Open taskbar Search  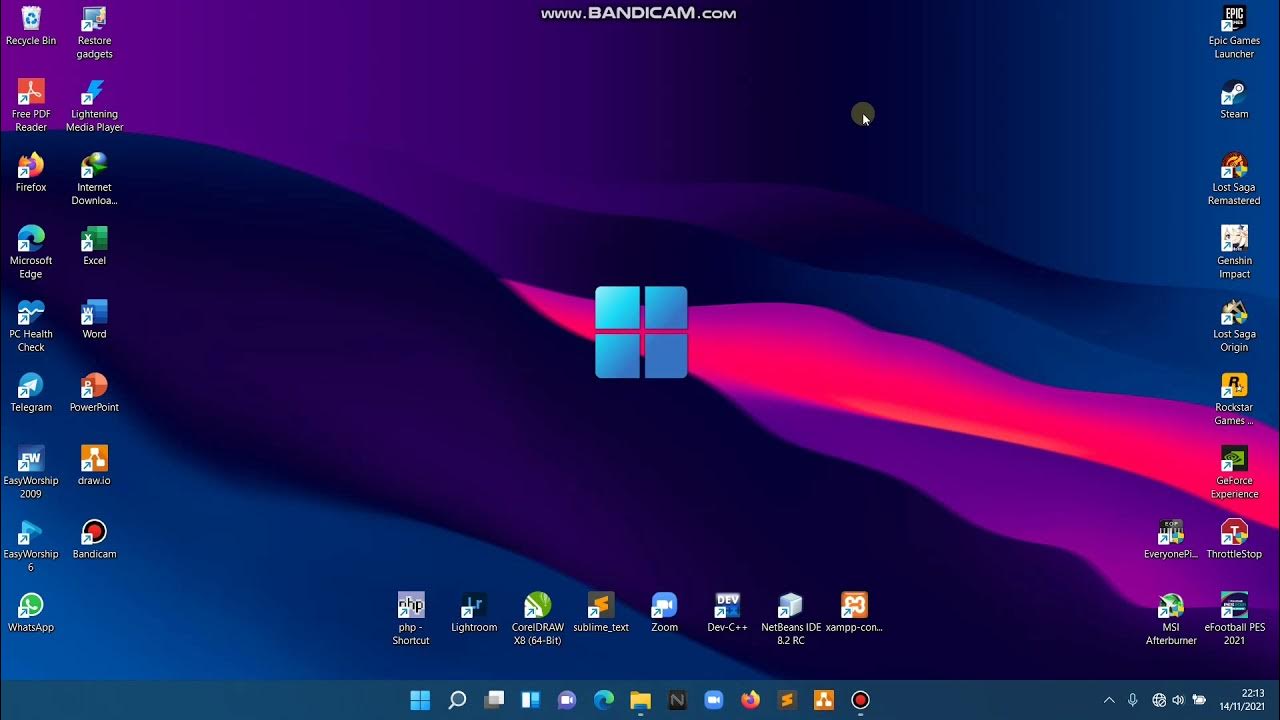(457, 700)
